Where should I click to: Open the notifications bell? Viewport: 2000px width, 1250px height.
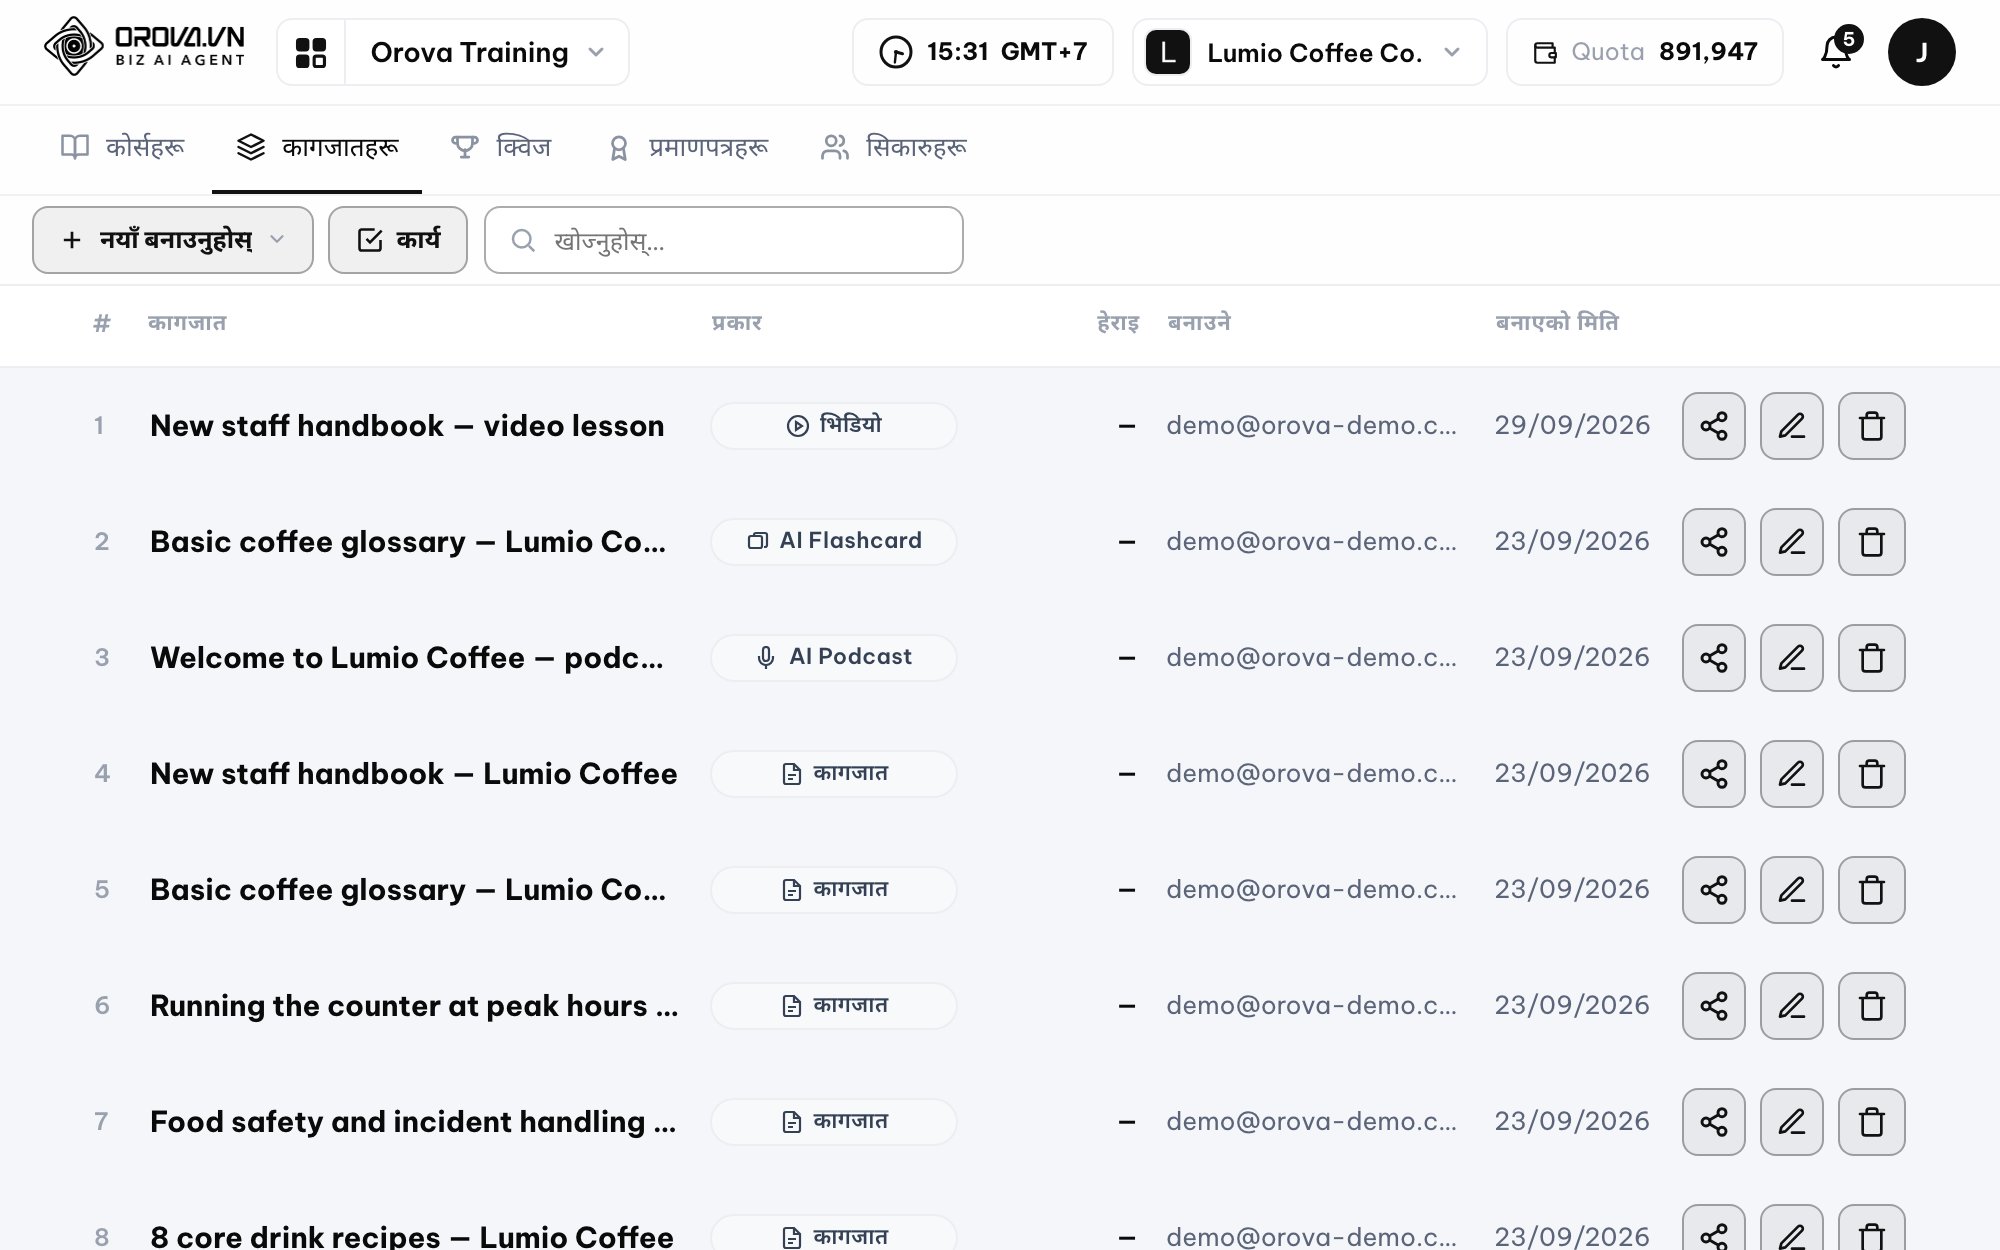pyautogui.click(x=1837, y=51)
